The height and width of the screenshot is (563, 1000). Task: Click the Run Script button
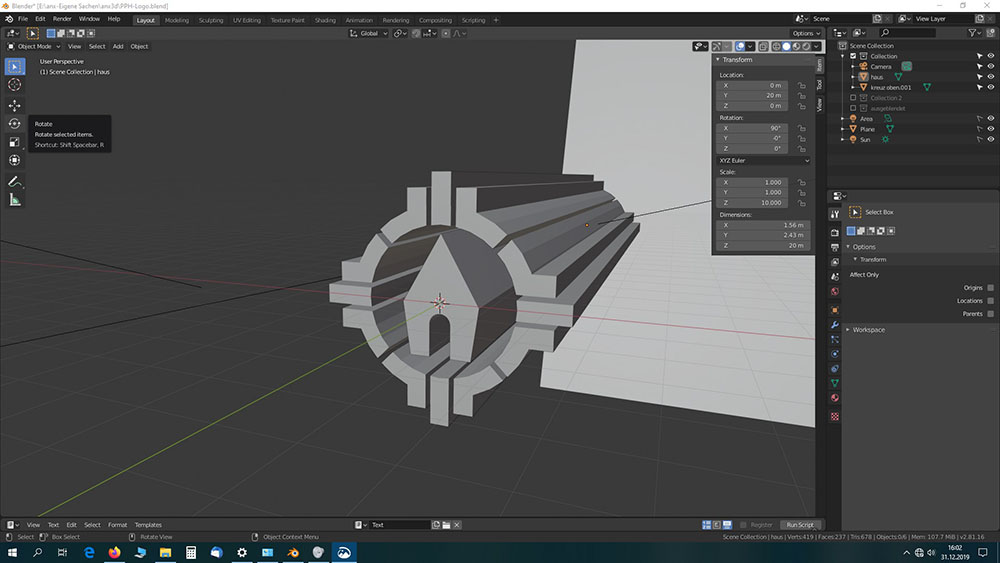[x=799, y=525]
